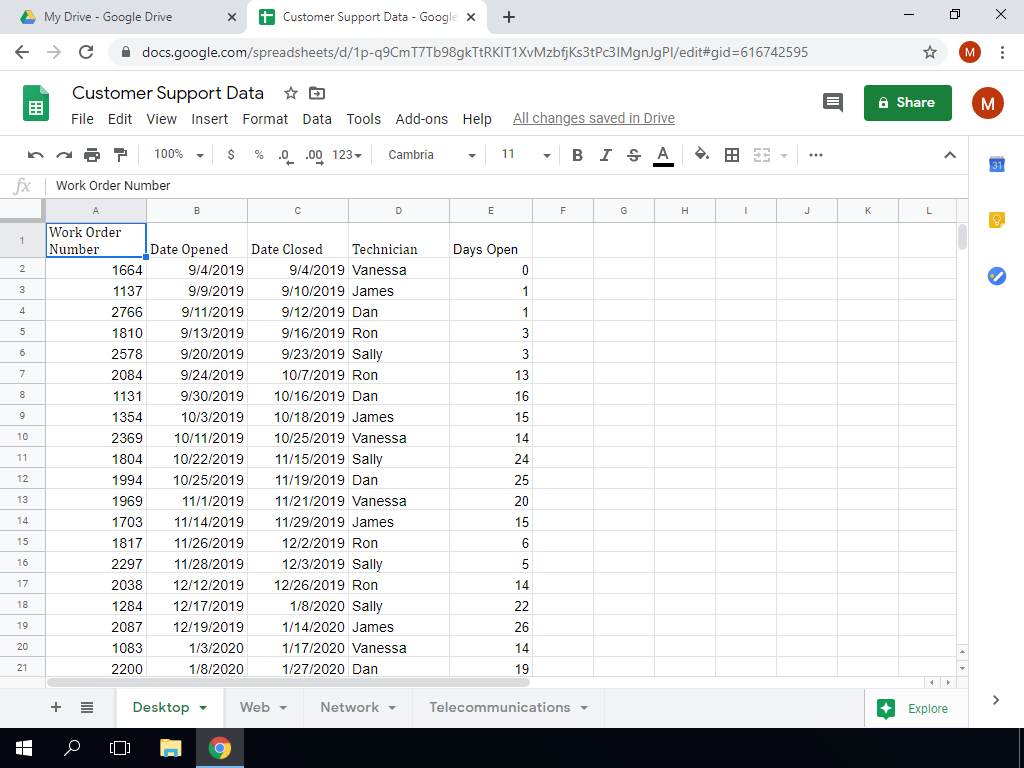Click the green Share button
Image resolution: width=1024 pixels, height=768 pixels.
(x=907, y=103)
